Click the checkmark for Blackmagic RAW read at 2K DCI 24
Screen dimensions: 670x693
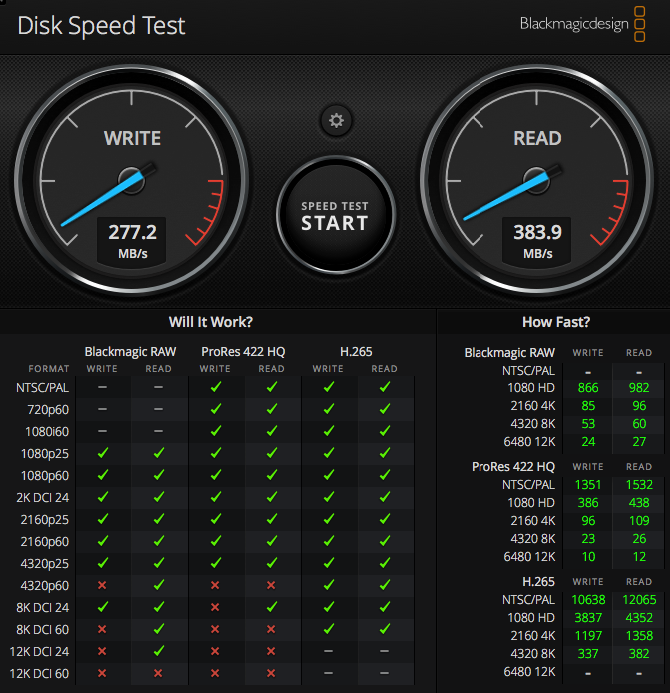(159, 497)
